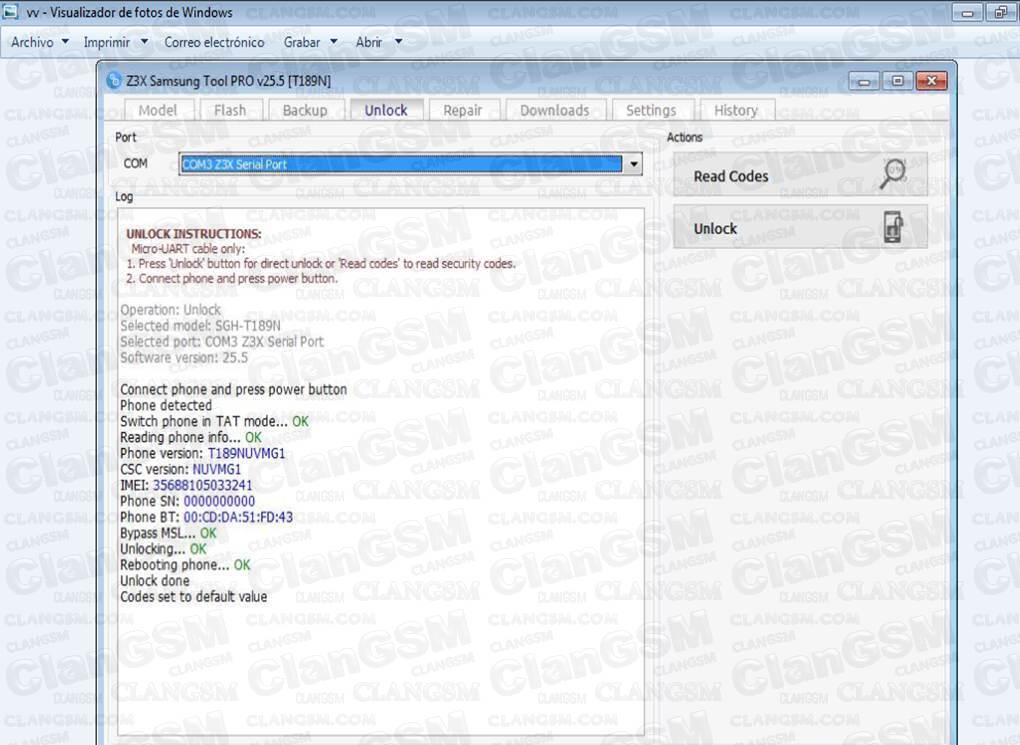Click the Unlock action button
This screenshot has height=745, width=1020.
tap(800, 227)
